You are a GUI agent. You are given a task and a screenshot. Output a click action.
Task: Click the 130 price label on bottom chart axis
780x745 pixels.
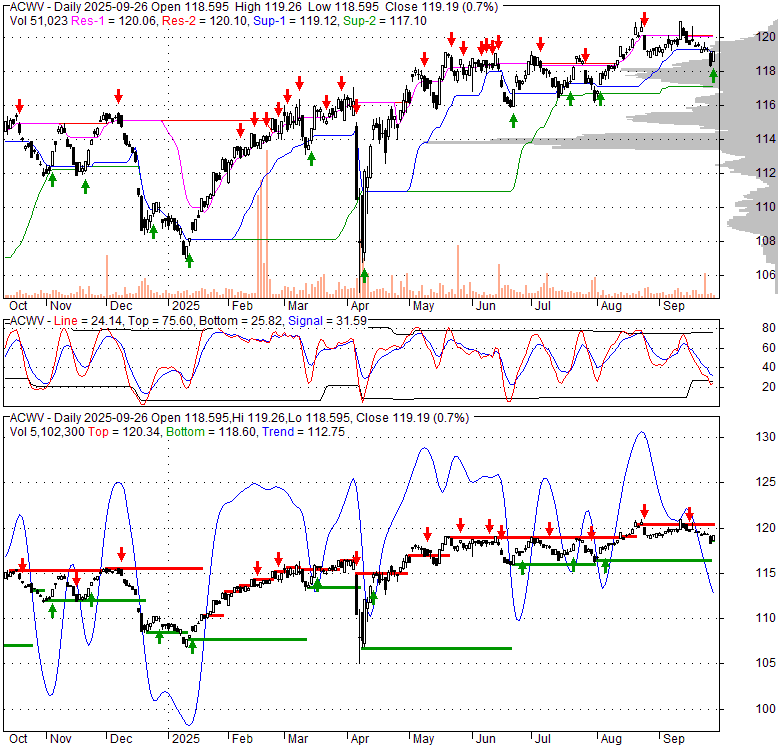(x=766, y=437)
